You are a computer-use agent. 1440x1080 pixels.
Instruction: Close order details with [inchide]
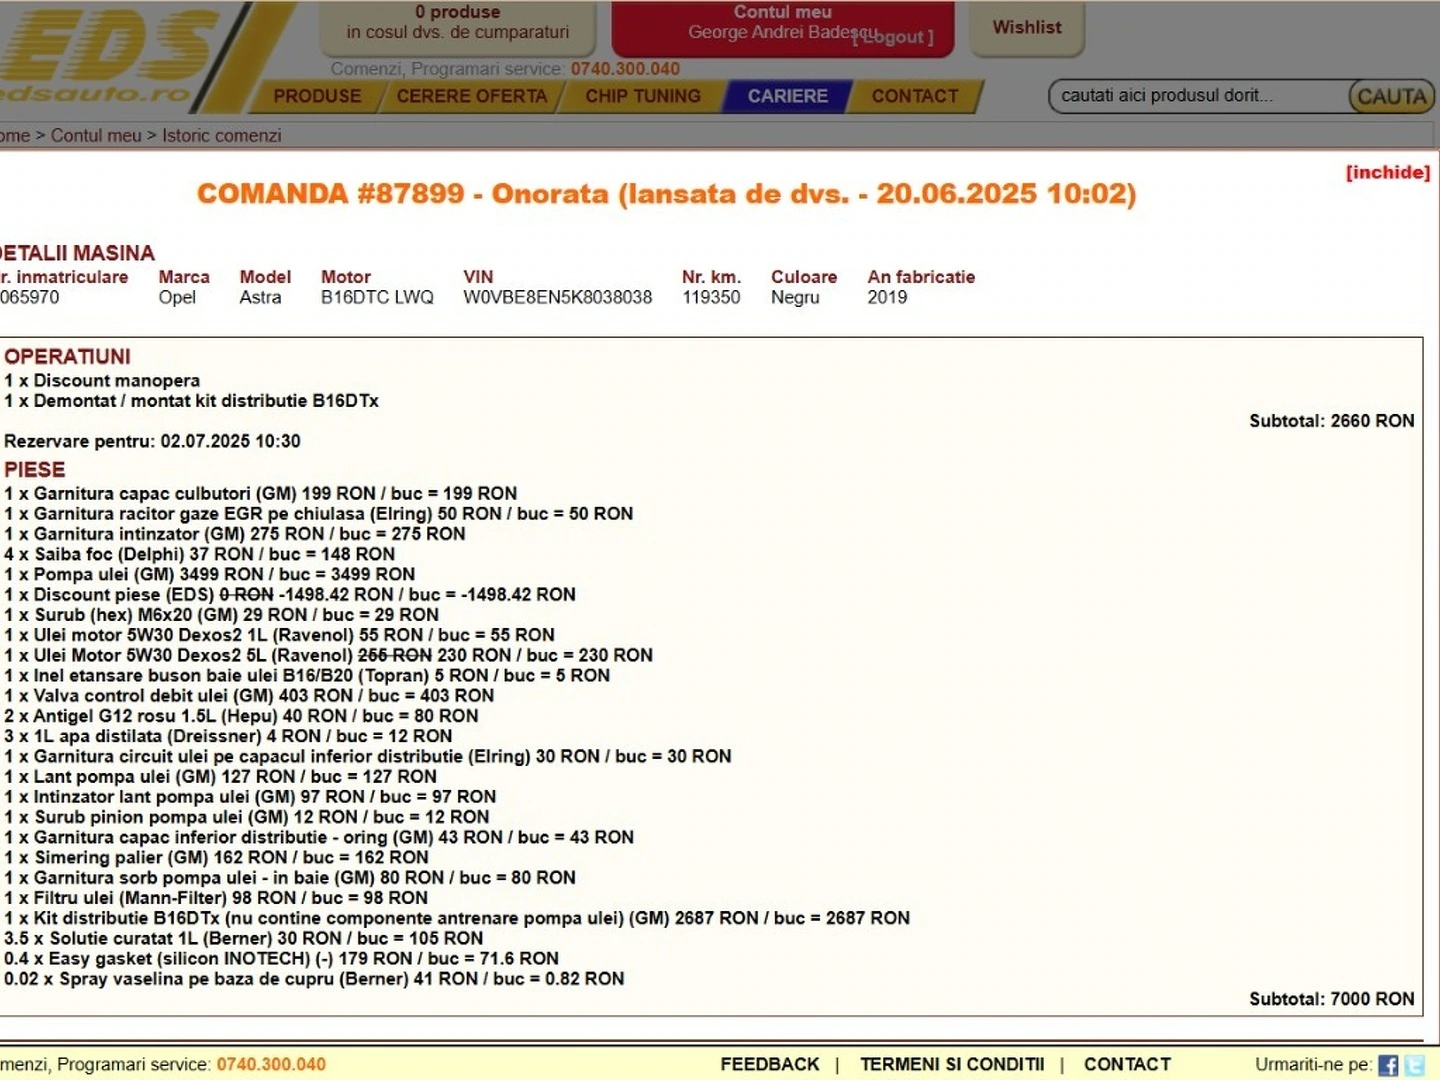tap(1387, 172)
